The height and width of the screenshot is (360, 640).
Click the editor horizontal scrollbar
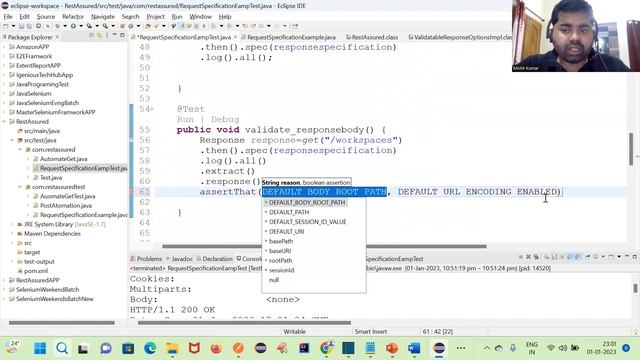click(324, 246)
